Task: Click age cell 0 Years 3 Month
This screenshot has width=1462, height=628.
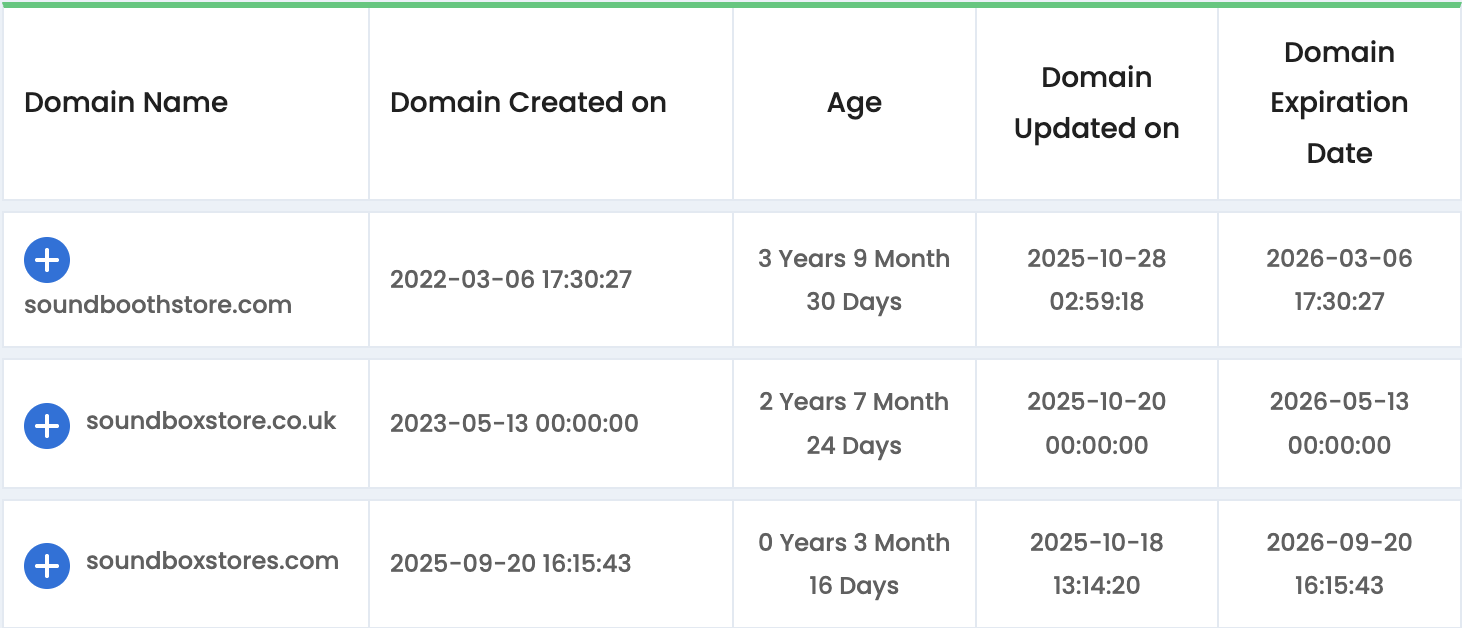Action: click(x=854, y=564)
